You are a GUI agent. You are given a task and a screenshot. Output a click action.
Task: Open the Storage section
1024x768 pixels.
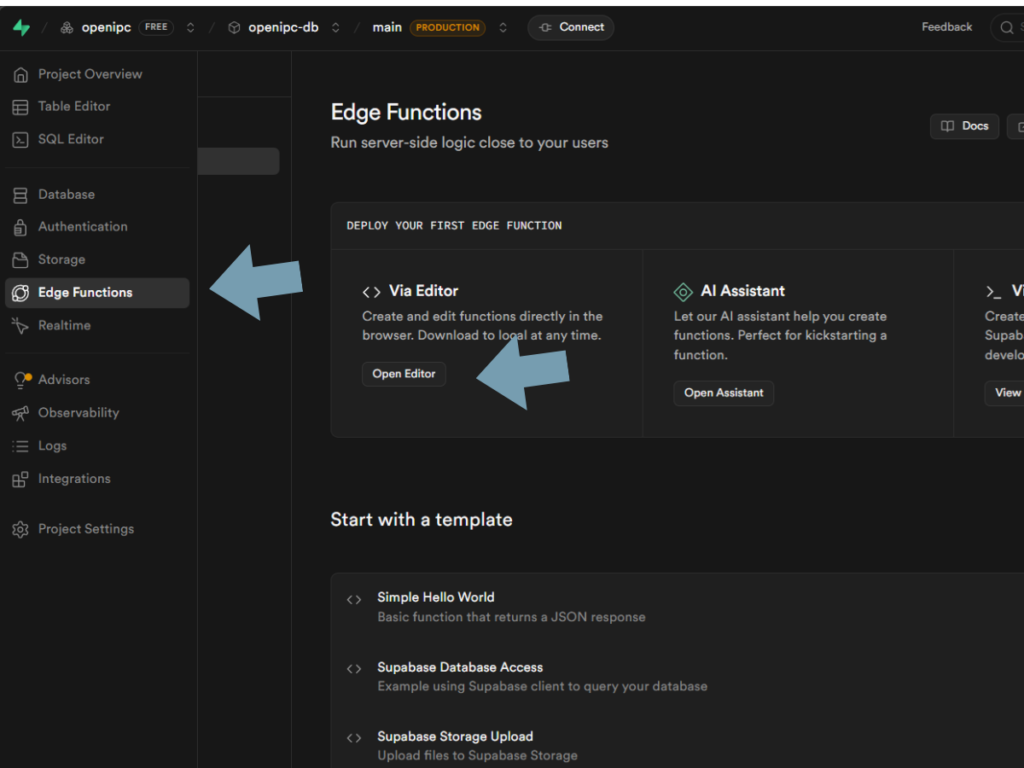(x=97, y=260)
